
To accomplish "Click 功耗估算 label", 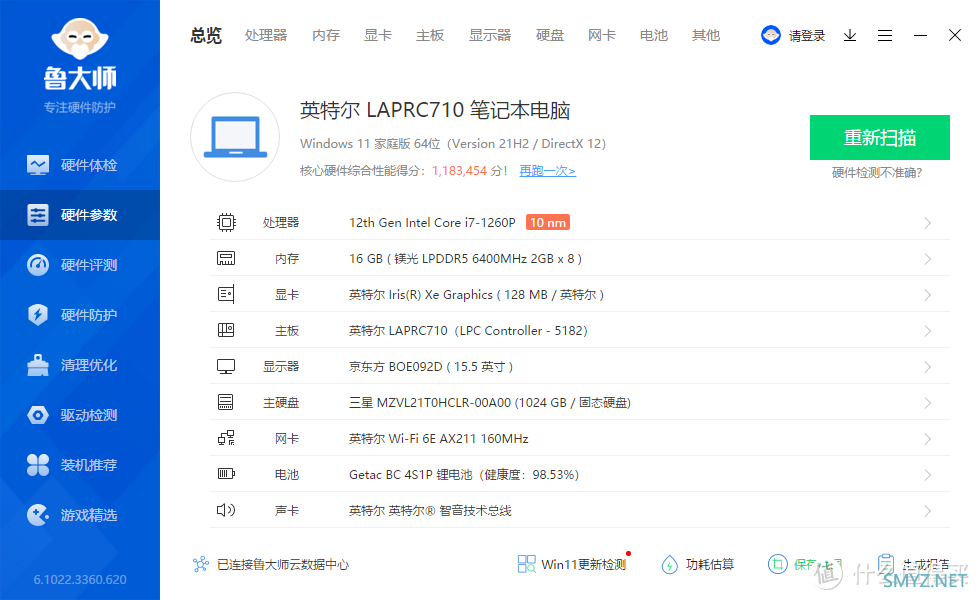I will point(710,564).
